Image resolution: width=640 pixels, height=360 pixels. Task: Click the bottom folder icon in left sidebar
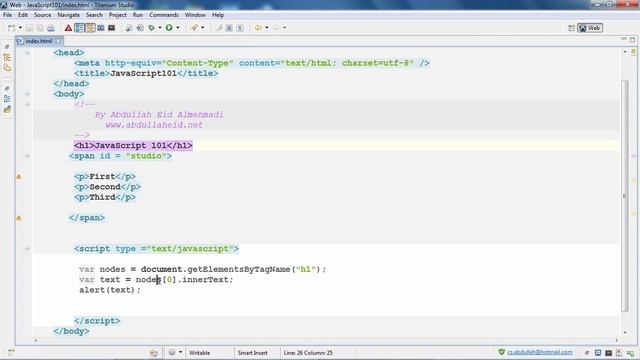click(x=7, y=109)
